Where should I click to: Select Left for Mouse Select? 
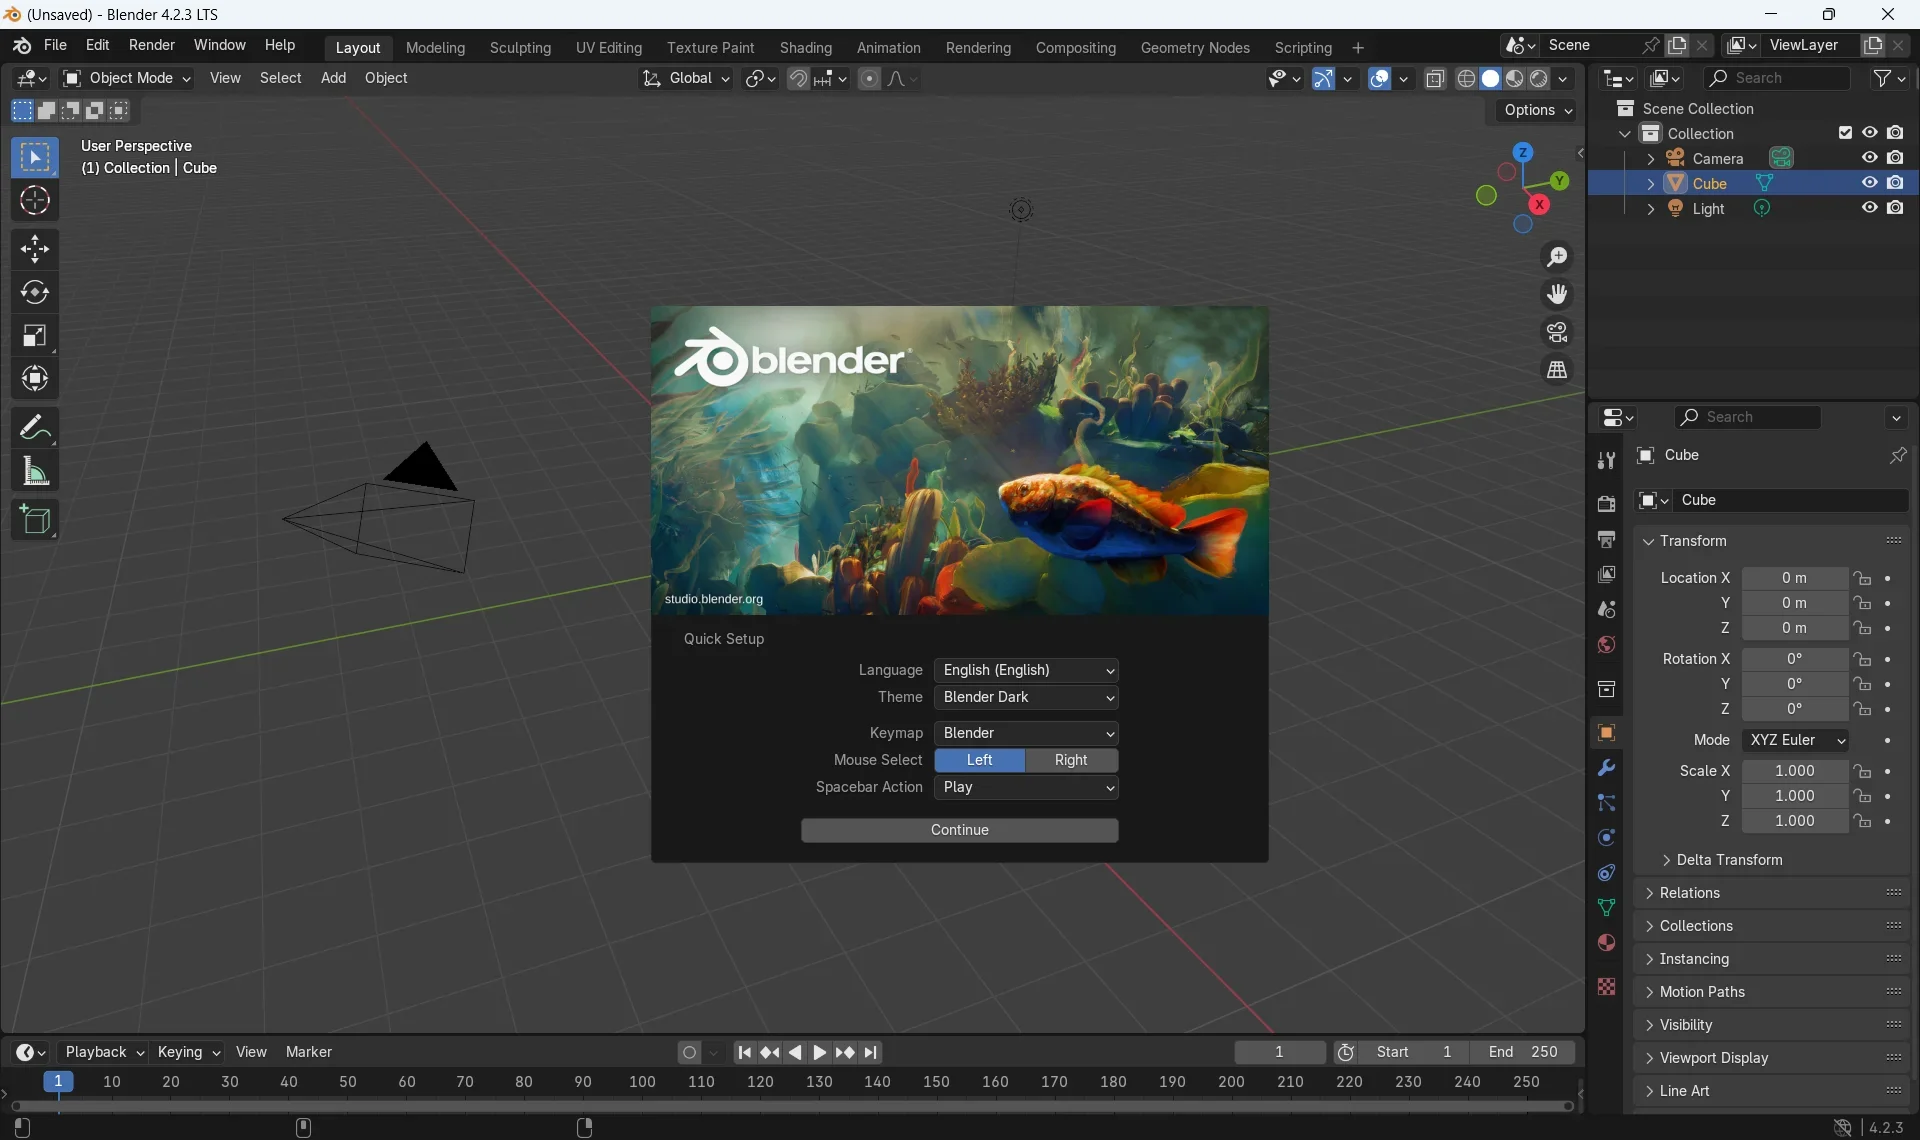click(x=980, y=760)
